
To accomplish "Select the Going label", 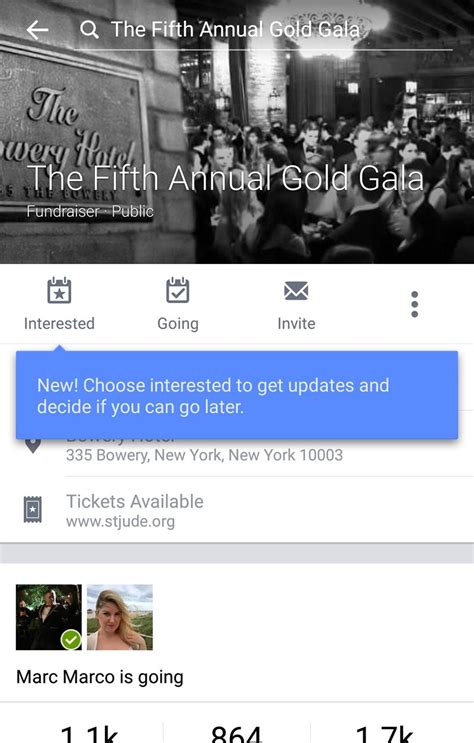I will coord(178,324).
